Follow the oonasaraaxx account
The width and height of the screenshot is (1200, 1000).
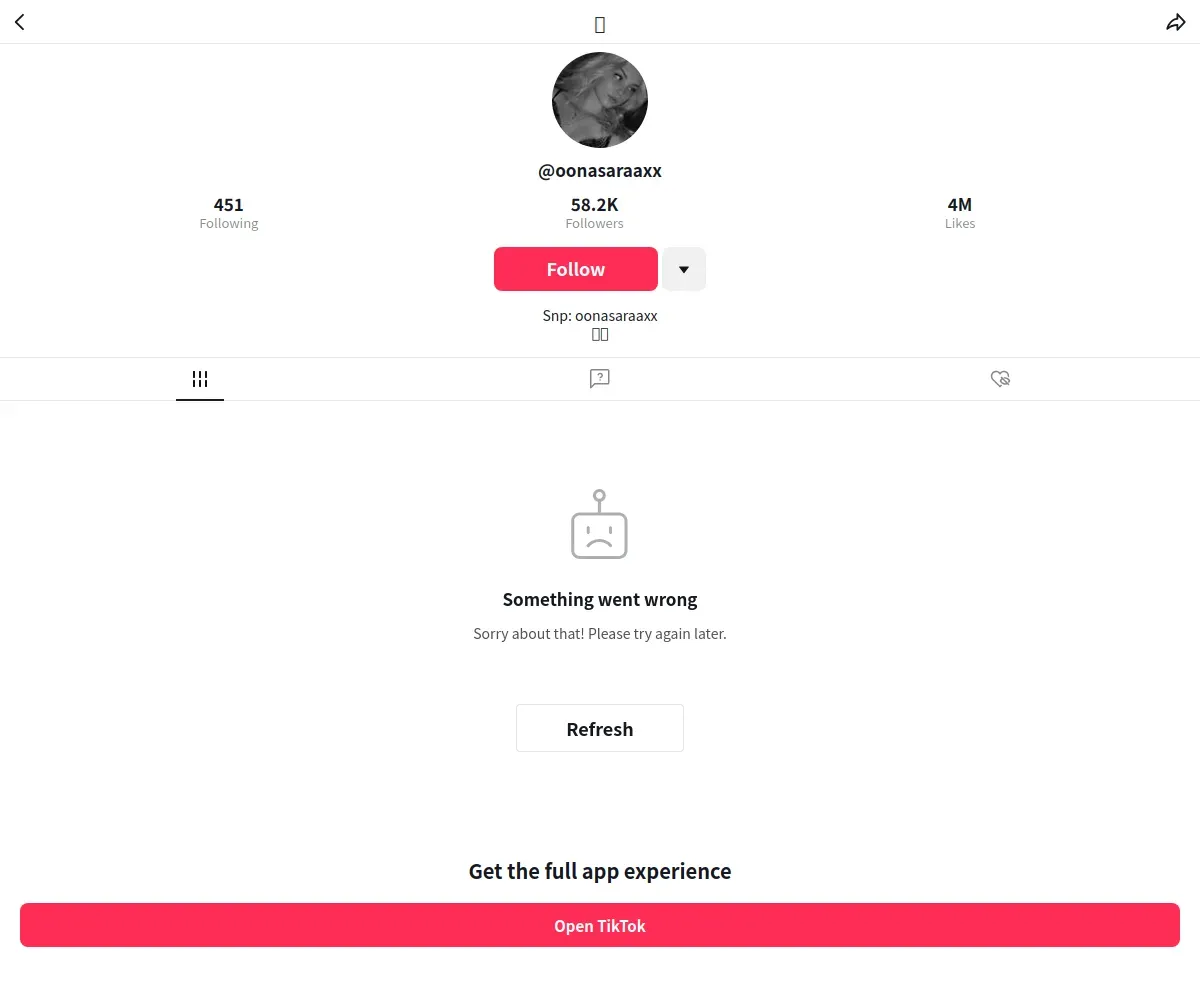point(576,269)
